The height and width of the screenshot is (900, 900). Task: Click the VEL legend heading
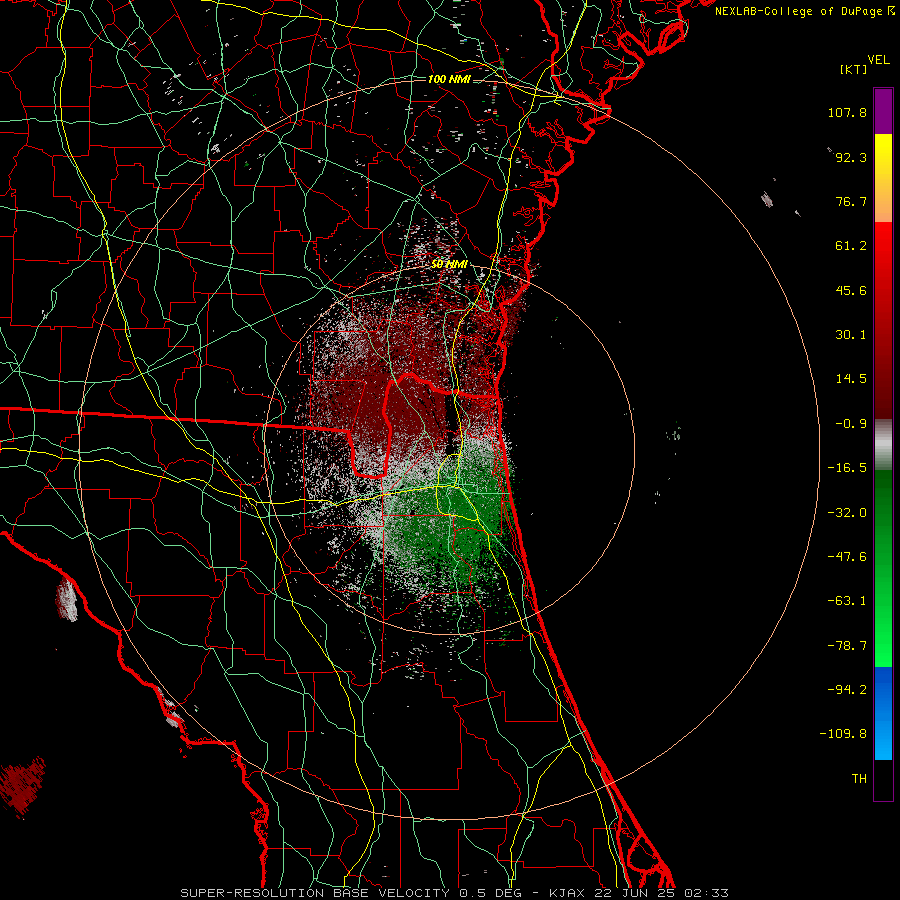click(x=879, y=60)
